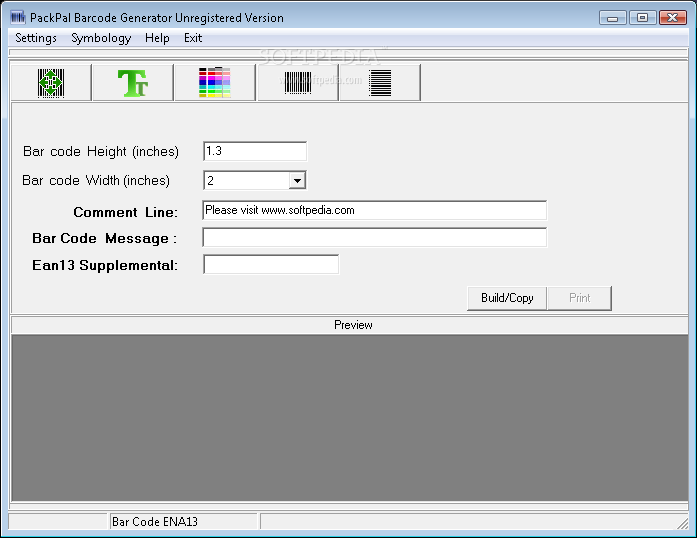Choose Exit from the menu bar
Viewport: 697px width, 538px height.
coord(193,38)
